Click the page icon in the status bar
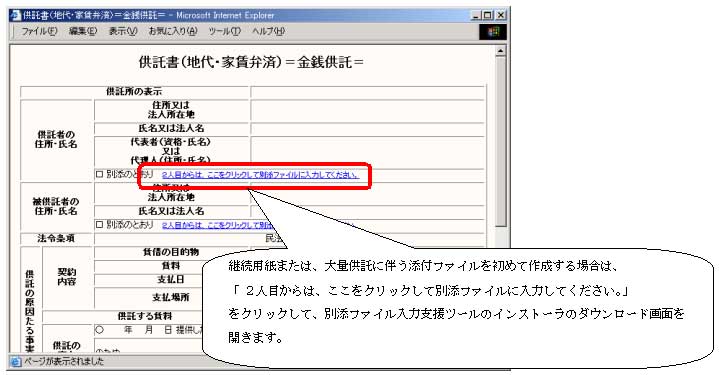Viewport: 719px width, 375px height. point(16,362)
